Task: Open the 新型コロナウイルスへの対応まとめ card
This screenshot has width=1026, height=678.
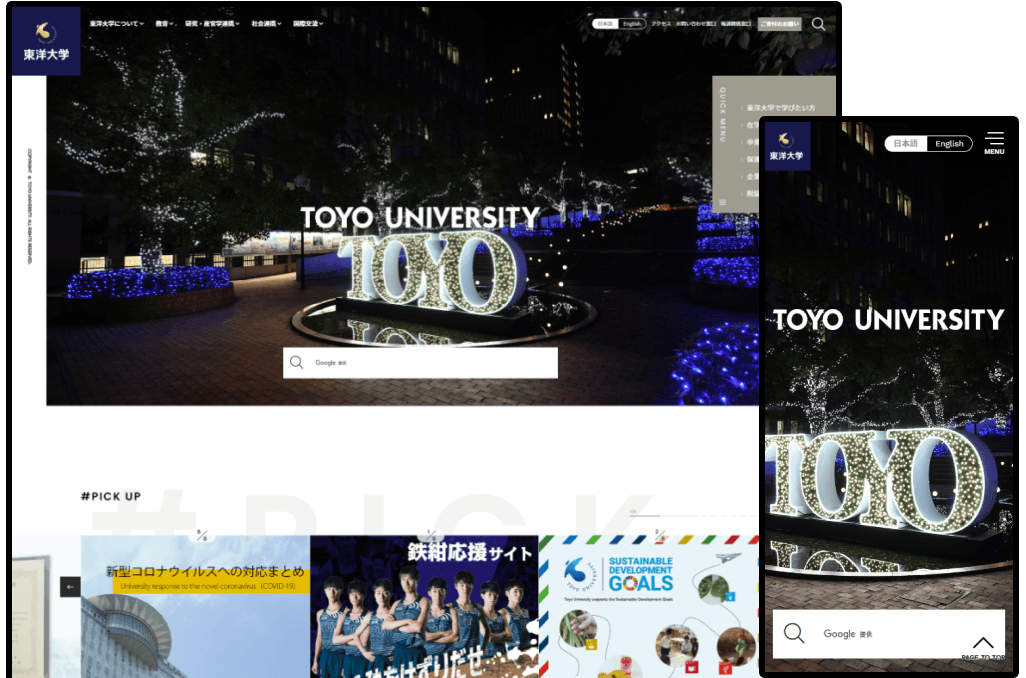Action: [196, 607]
